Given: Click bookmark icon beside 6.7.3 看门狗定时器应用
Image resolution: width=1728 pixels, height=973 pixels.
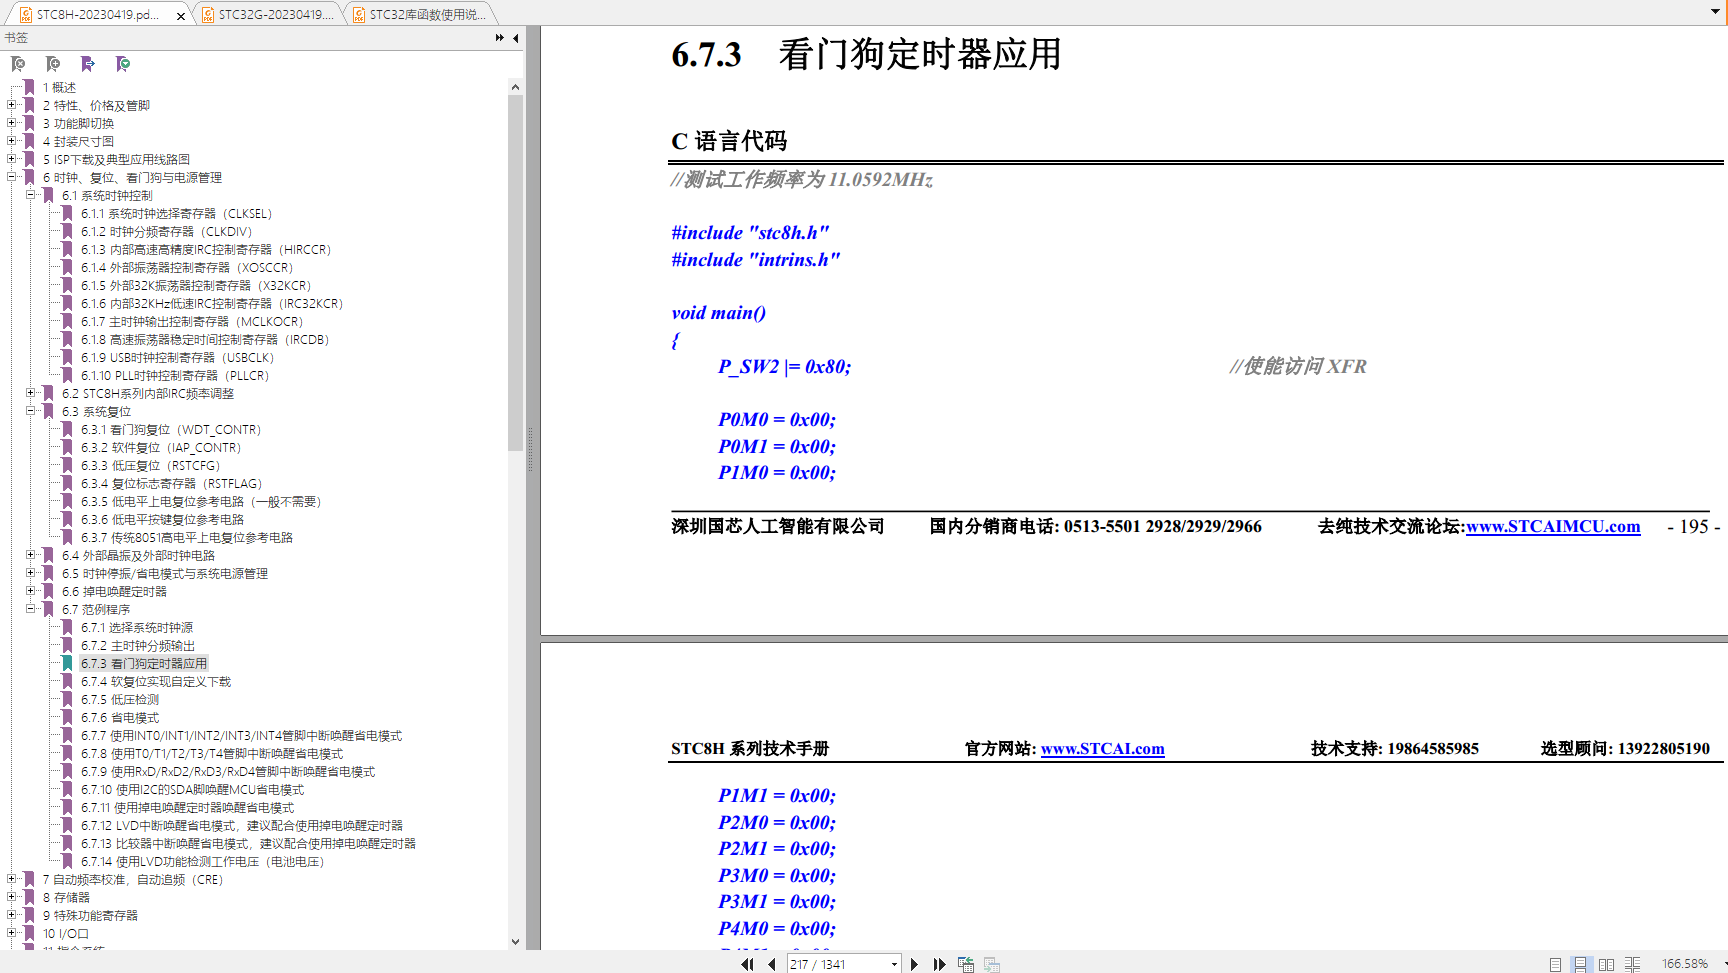Looking at the screenshot, I should coord(68,663).
